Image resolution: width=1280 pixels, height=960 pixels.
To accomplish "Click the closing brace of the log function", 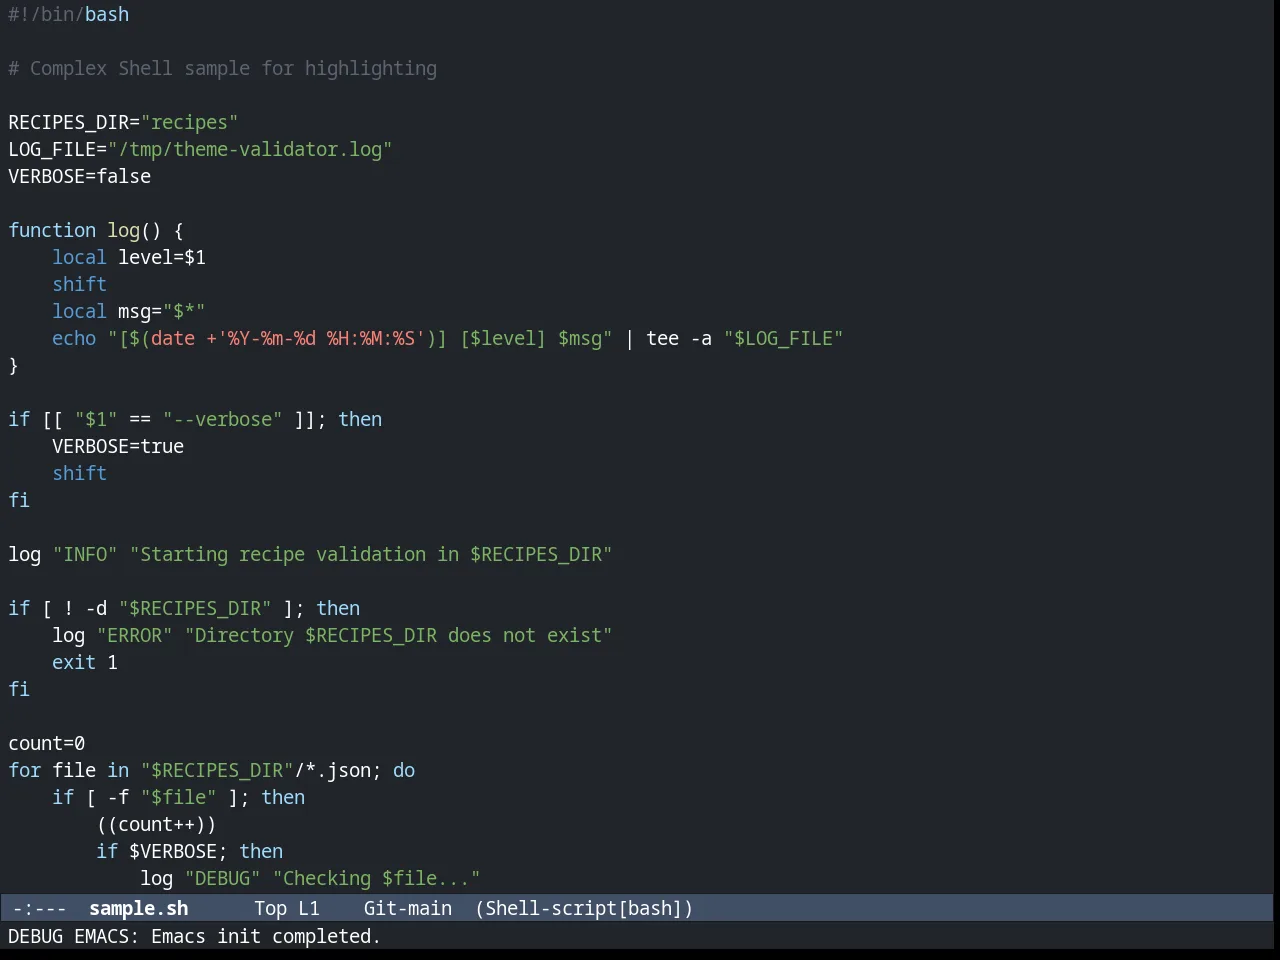I will coord(13,365).
